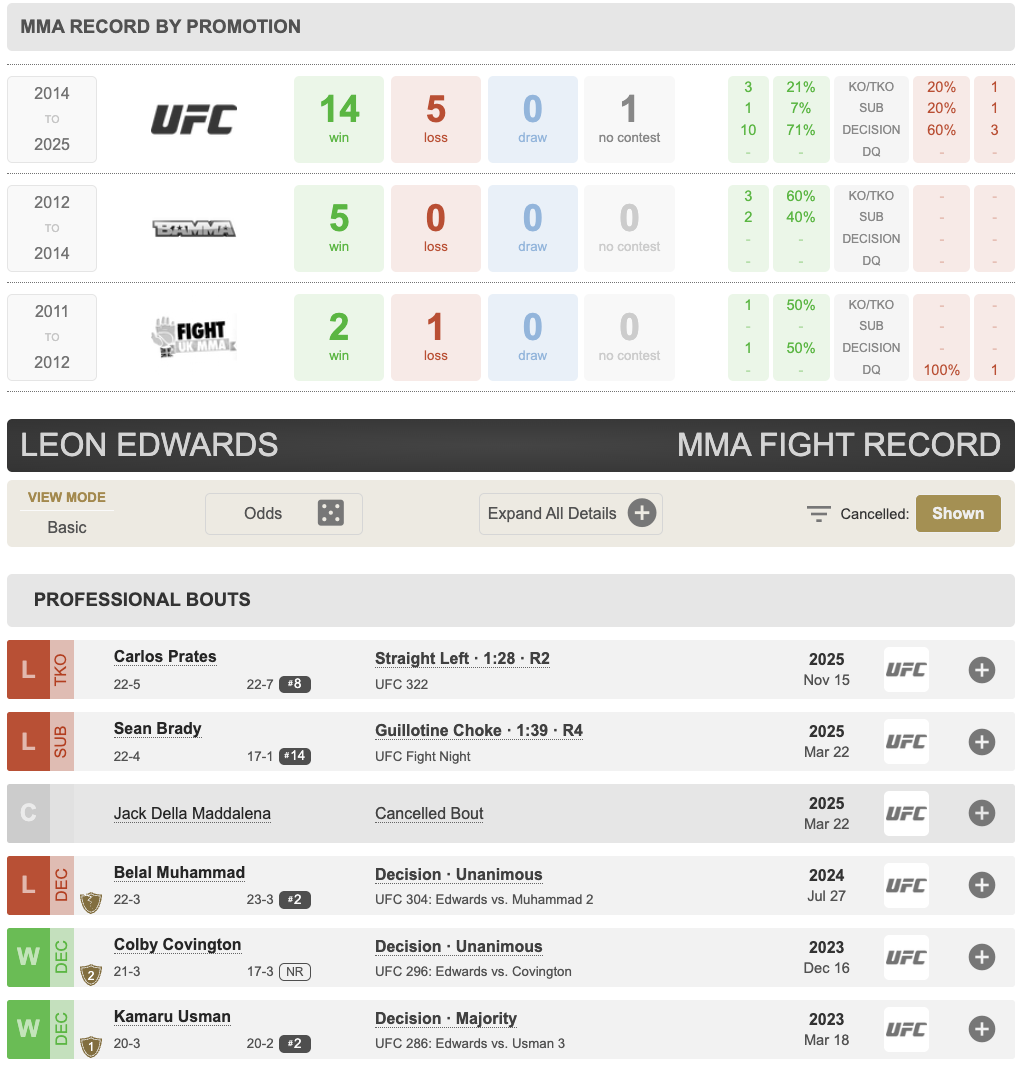Click the UFC logo on the Carlos Prates bout
This screenshot has height=1068, width=1024.
pos(906,670)
